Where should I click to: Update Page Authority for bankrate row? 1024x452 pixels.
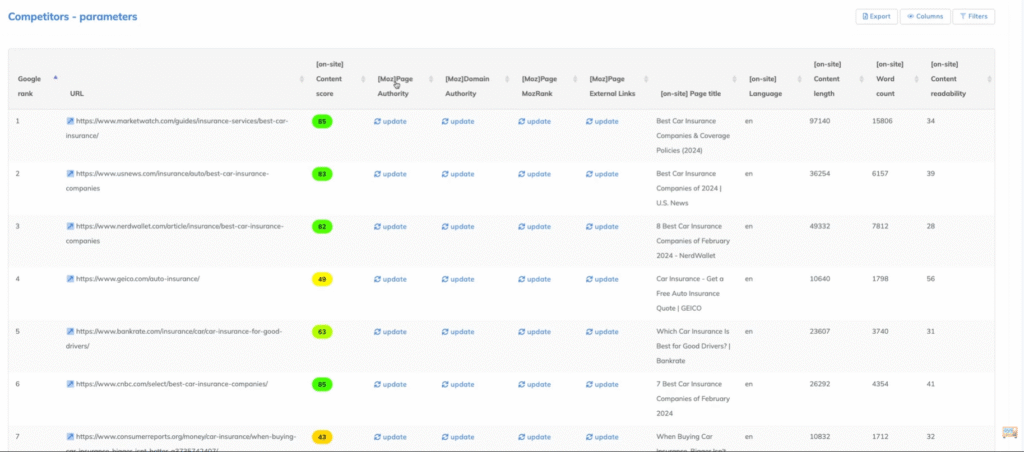pyautogui.click(x=390, y=332)
